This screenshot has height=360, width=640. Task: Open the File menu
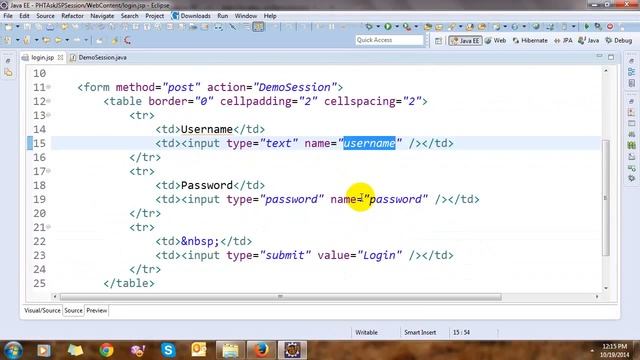point(8,16)
